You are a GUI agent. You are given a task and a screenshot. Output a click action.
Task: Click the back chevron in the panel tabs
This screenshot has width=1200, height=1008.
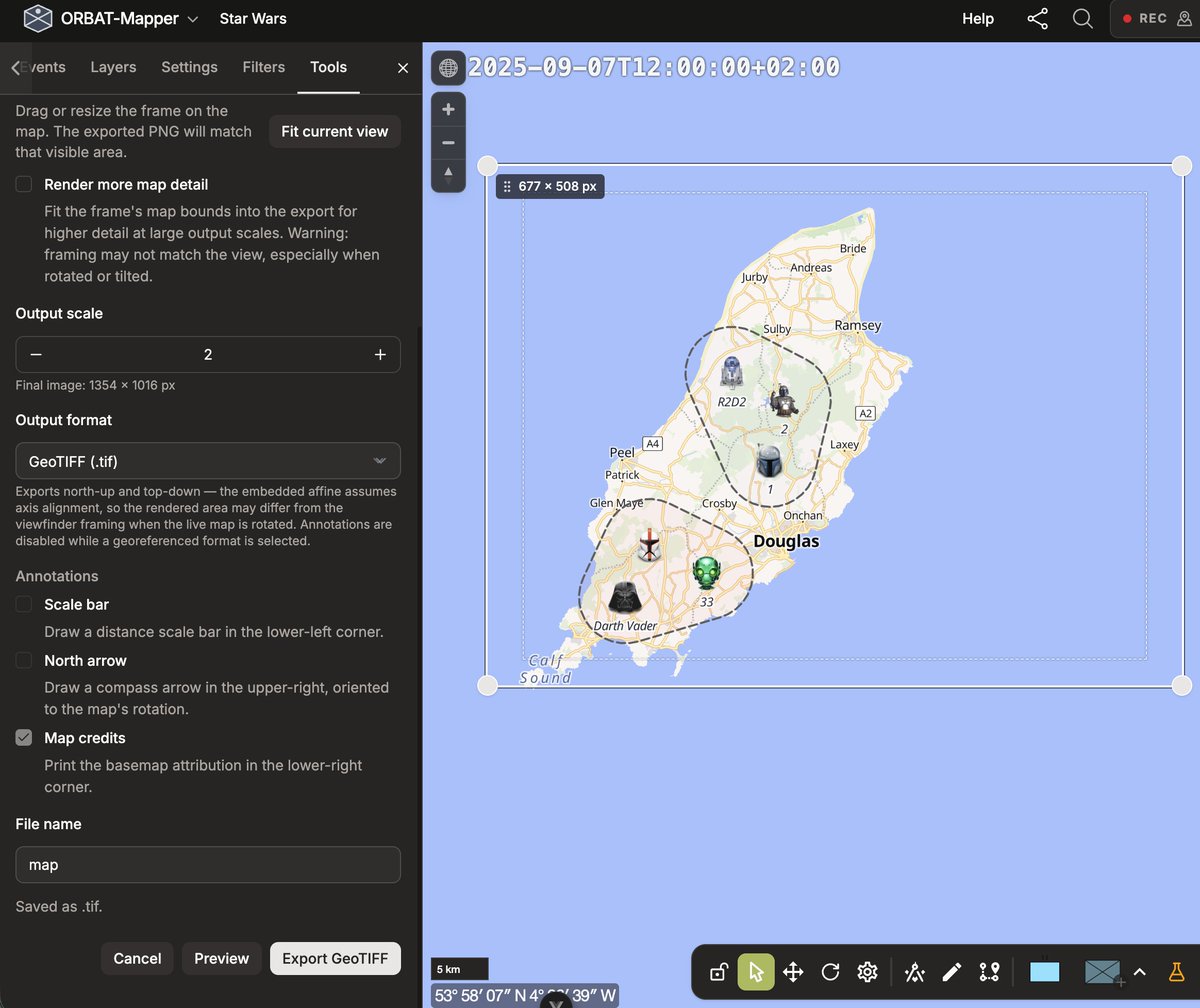click(15, 68)
